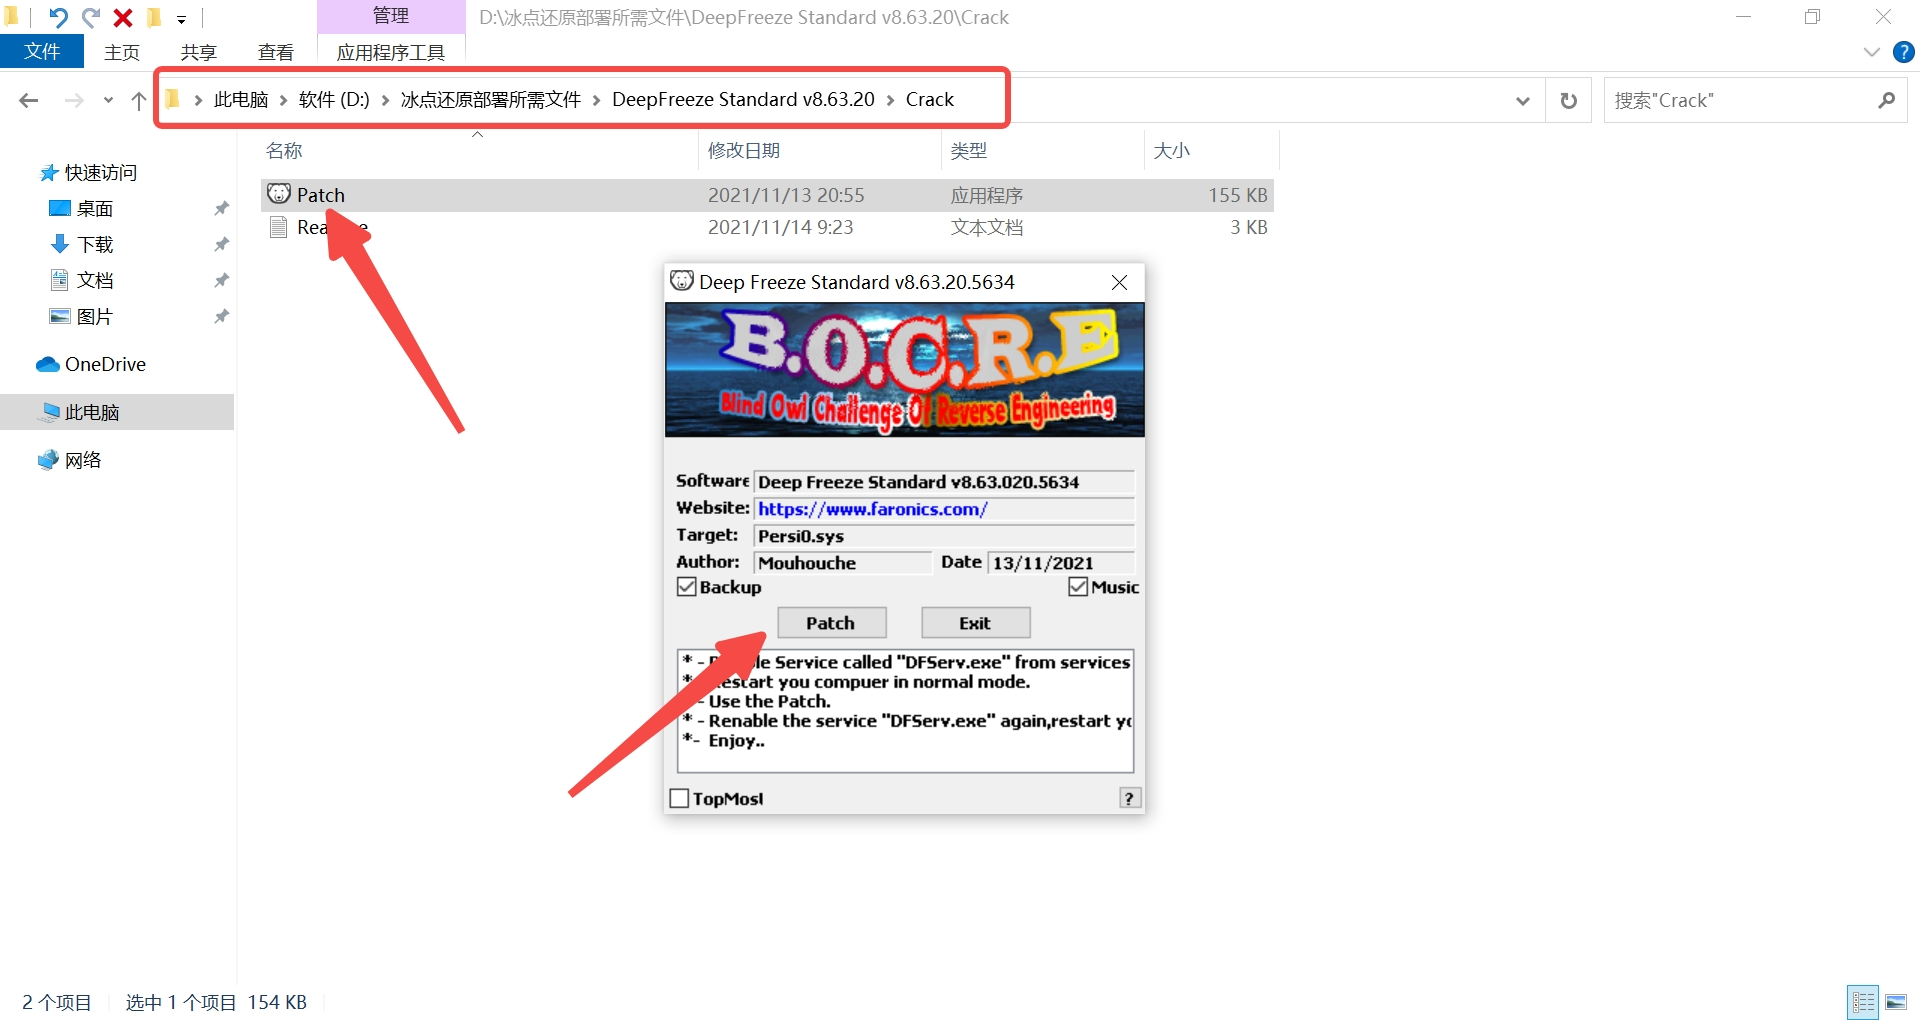This screenshot has width=1920, height=1020.
Task: Click the Author Mouhouche field
Action: pyautogui.click(x=842, y=563)
